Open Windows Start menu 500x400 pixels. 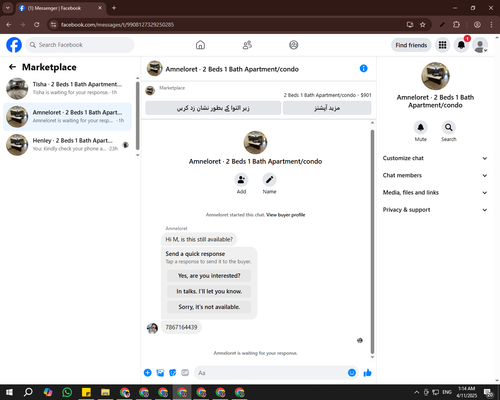[x=9, y=392]
